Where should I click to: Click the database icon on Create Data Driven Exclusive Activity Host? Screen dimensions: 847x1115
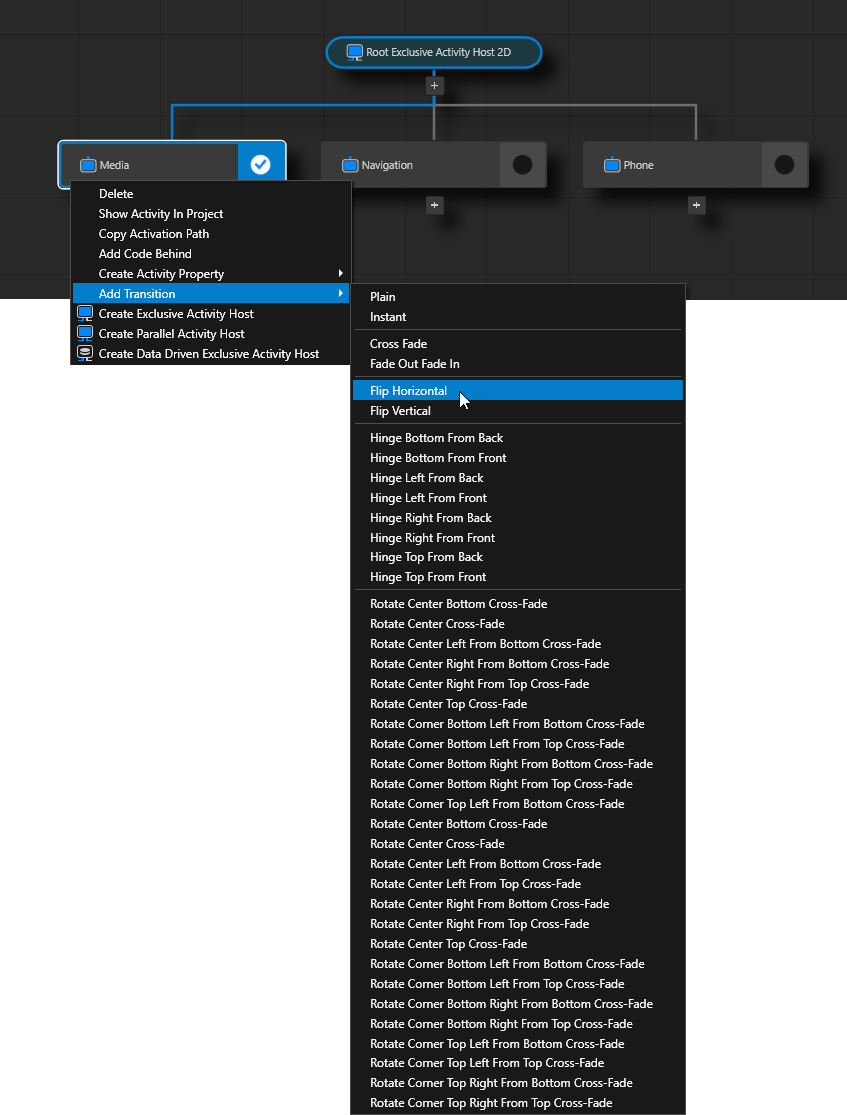coord(85,353)
